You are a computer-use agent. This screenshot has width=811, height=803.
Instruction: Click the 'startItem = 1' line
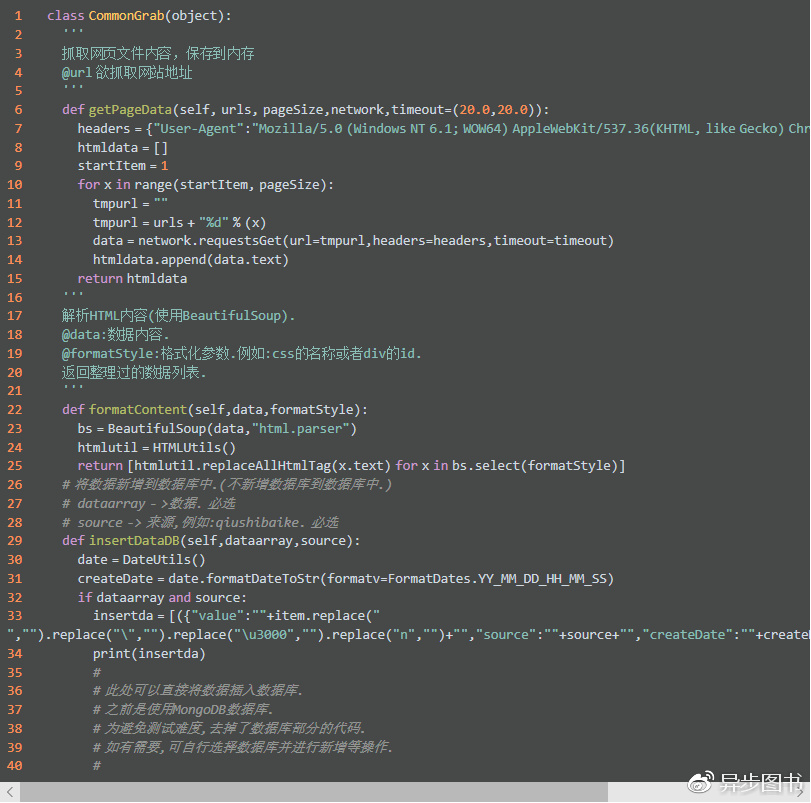123,166
